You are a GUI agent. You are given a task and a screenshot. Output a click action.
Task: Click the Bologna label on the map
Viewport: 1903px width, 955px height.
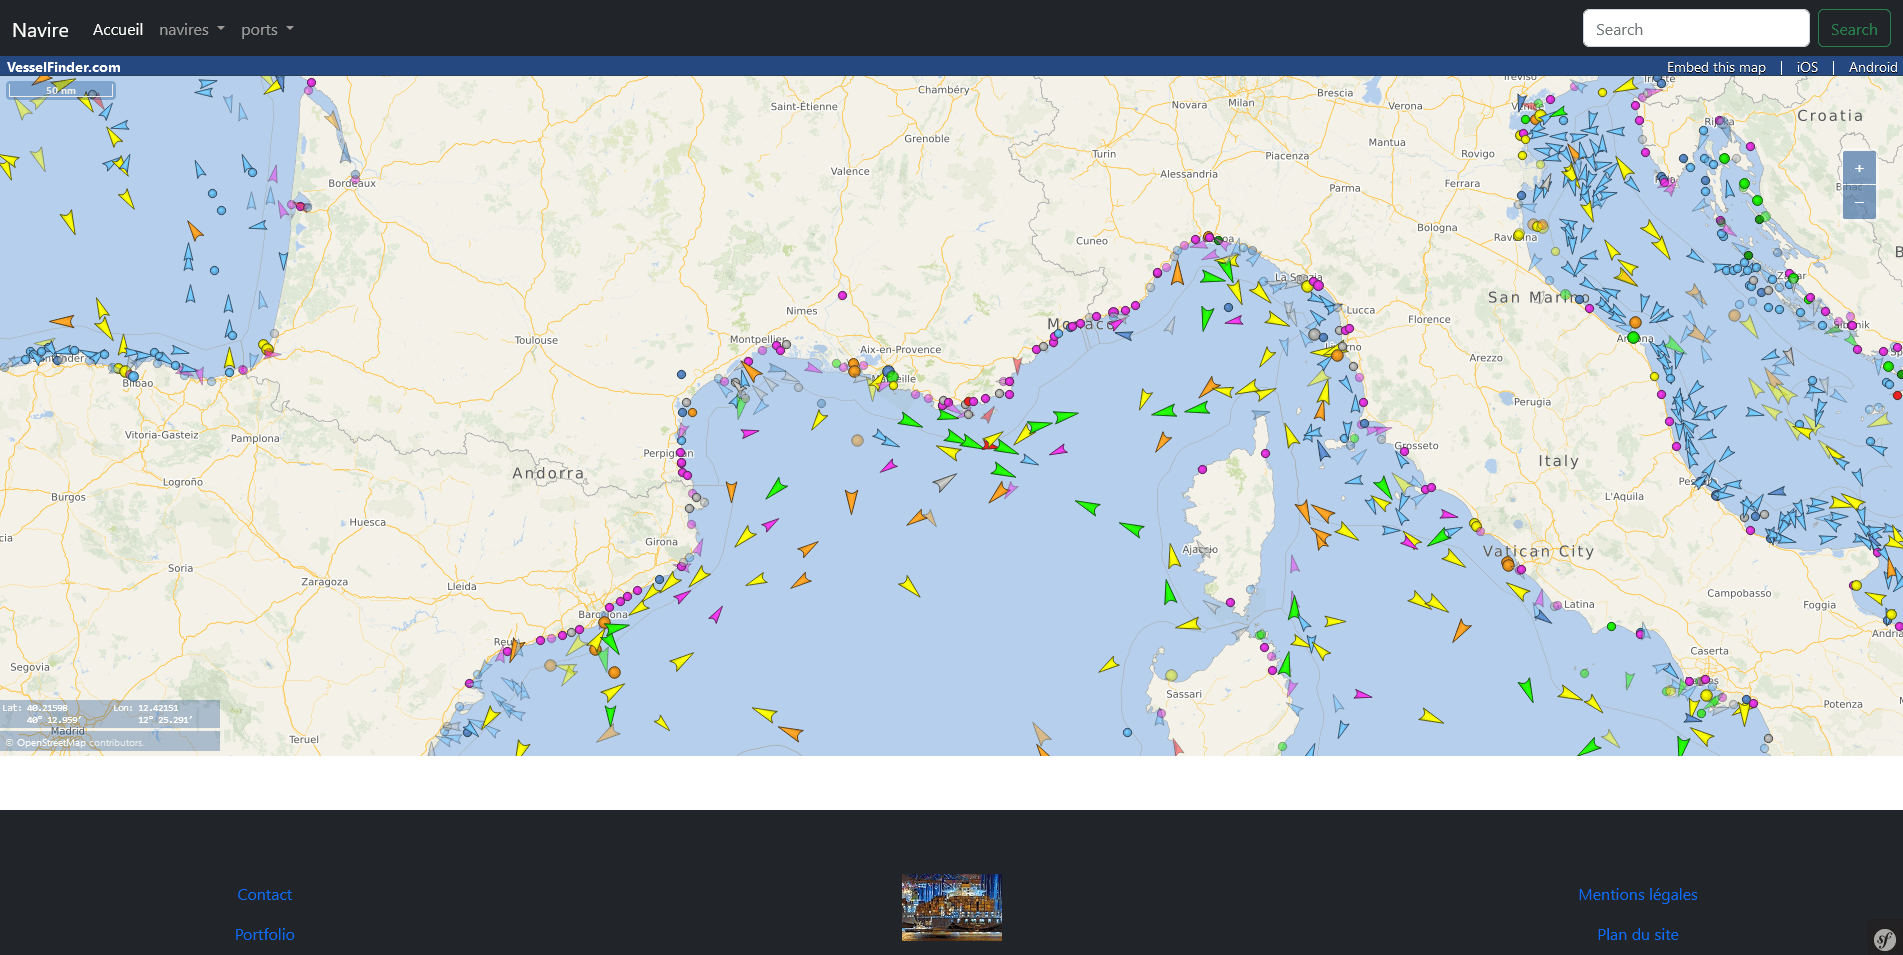[1437, 228]
